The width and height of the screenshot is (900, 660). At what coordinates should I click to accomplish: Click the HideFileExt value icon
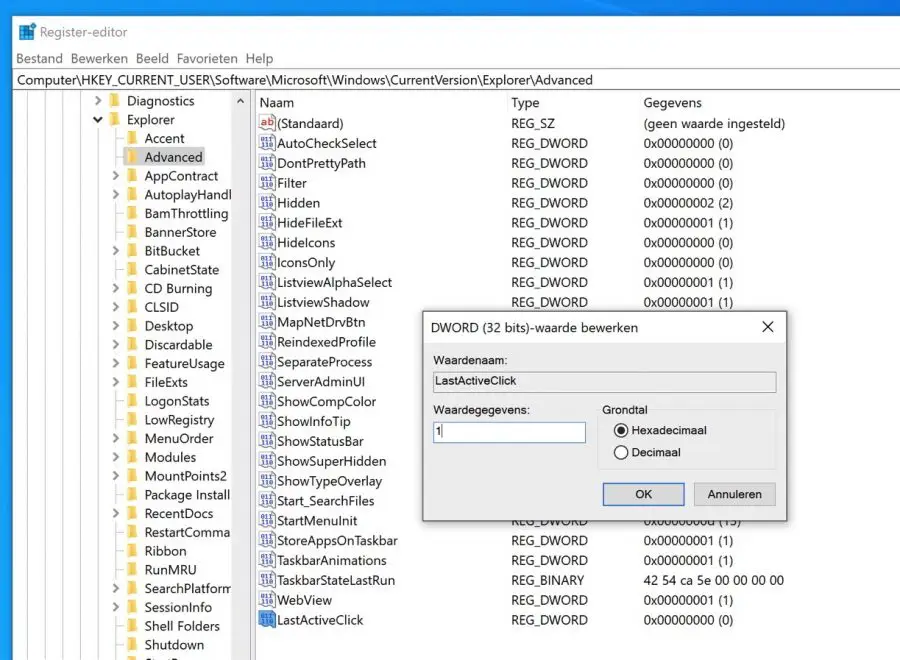pyautogui.click(x=267, y=223)
